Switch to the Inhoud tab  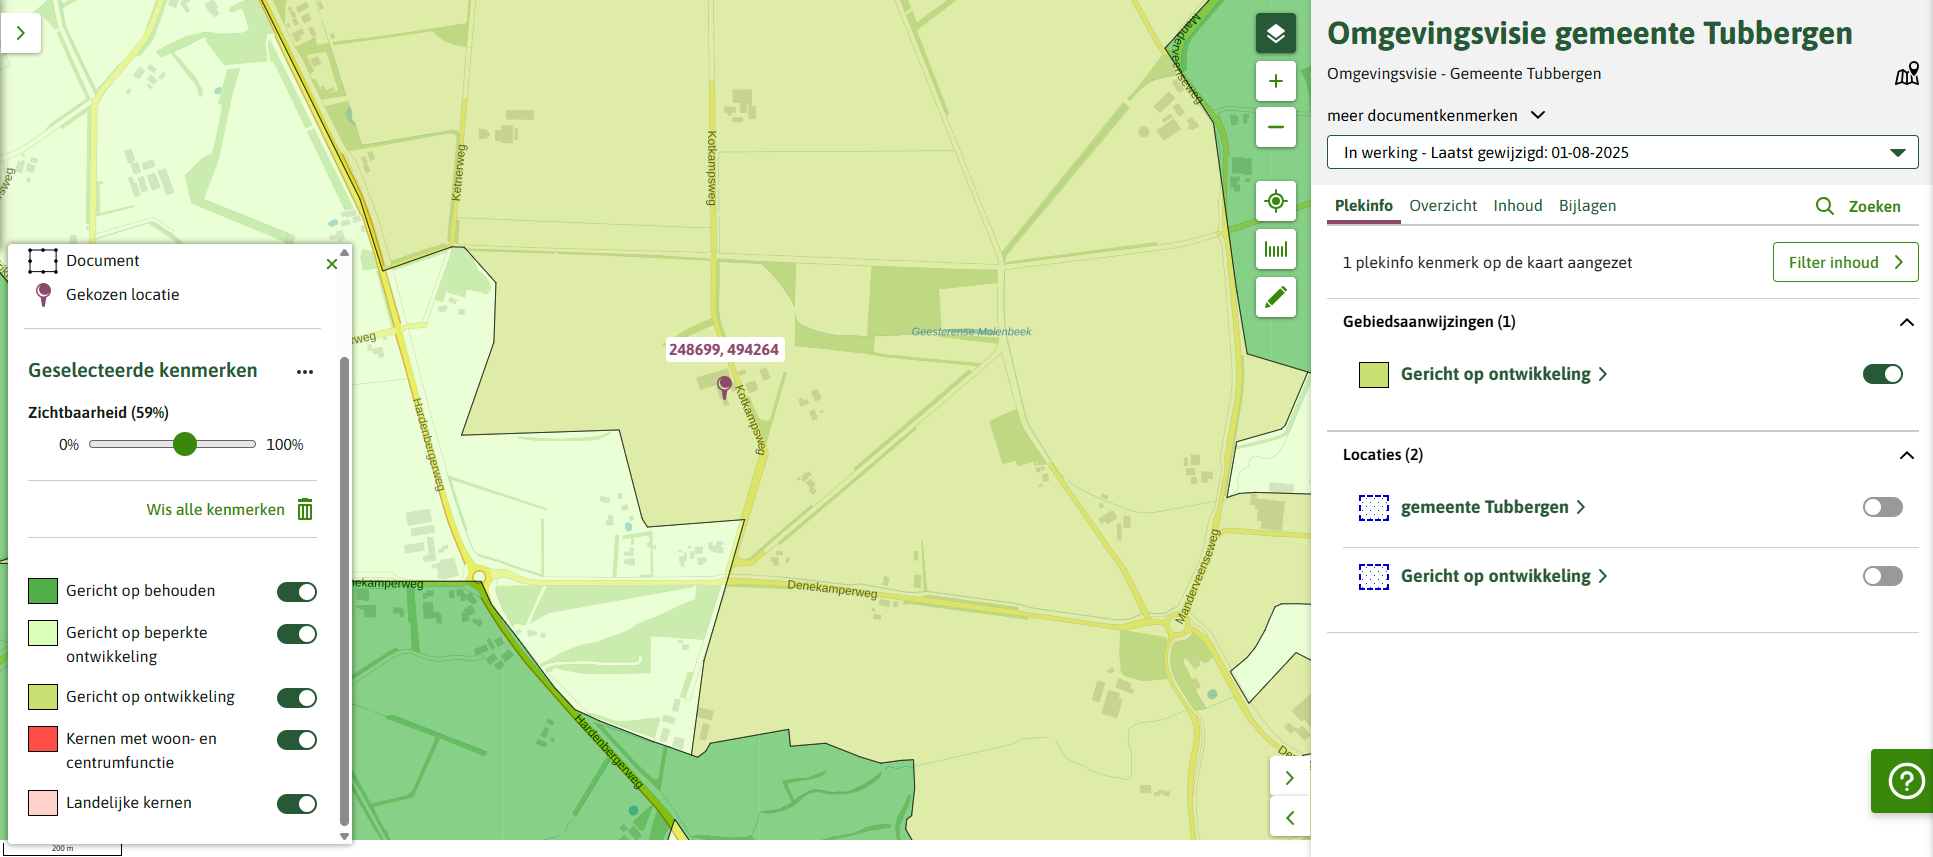pos(1518,206)
